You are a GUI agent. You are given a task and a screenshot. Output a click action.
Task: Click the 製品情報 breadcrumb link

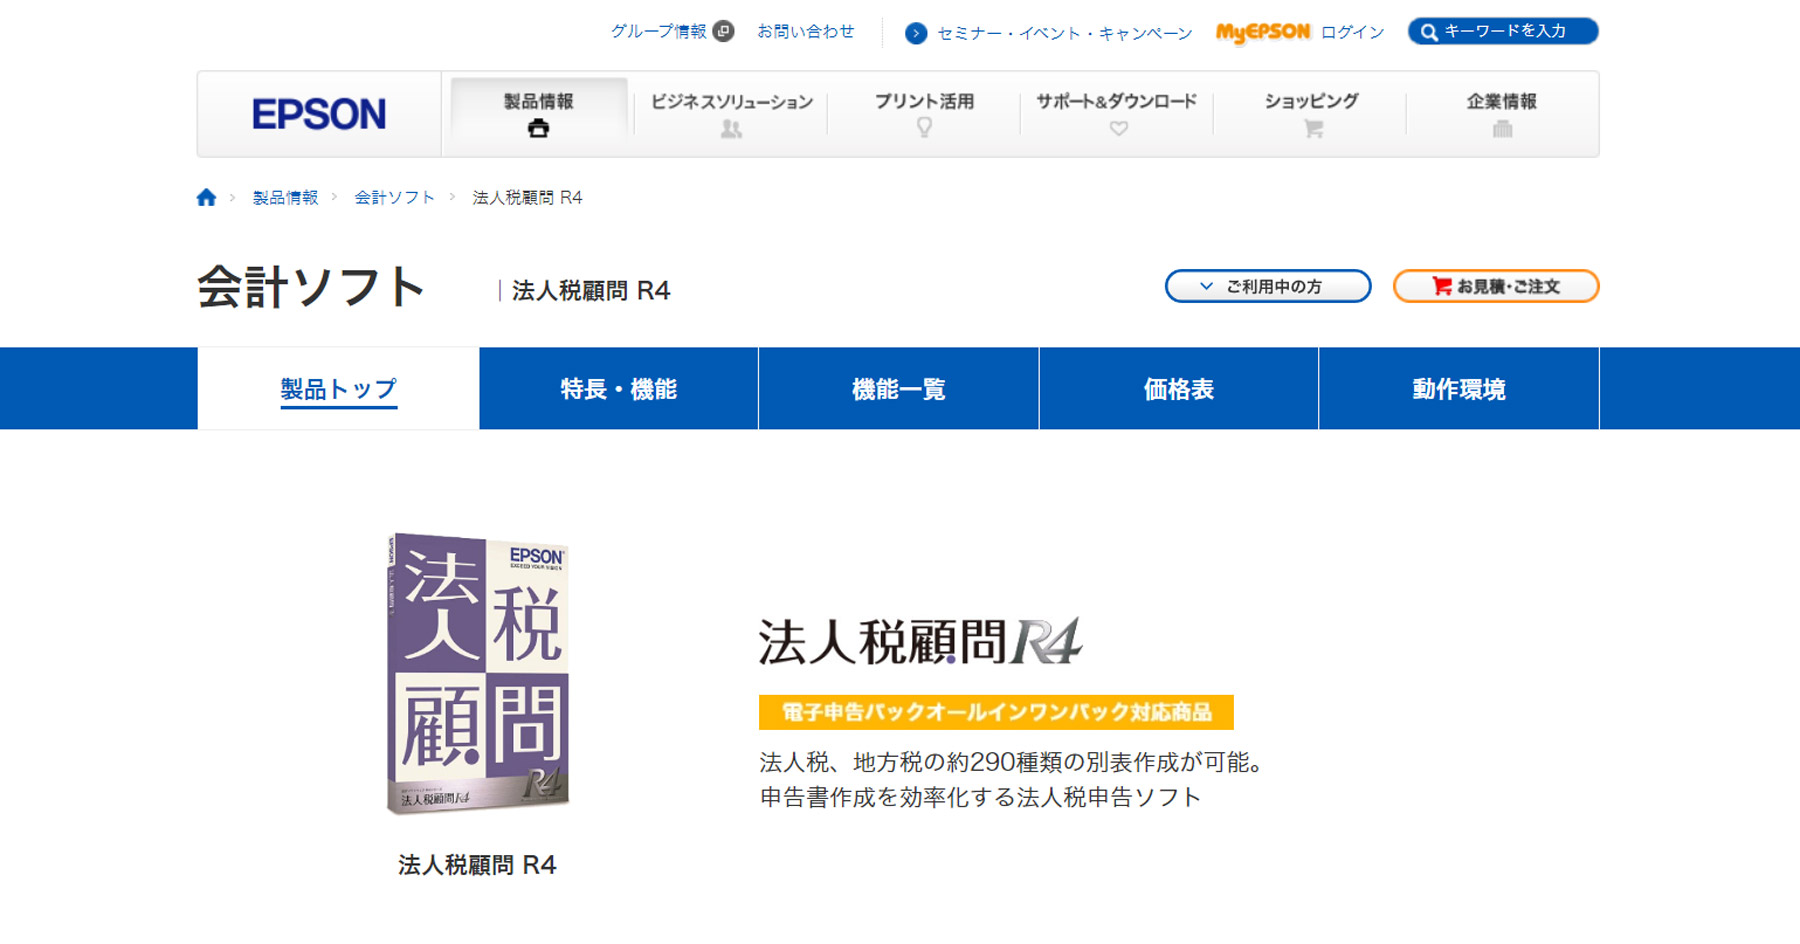click(285, 197)
